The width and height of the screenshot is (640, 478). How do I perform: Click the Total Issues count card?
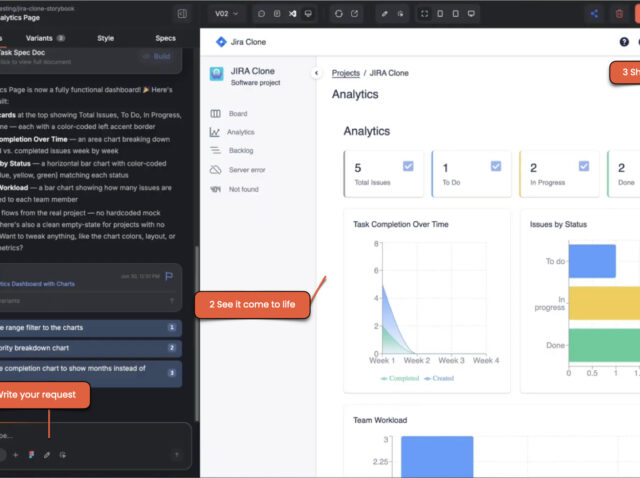[383, 174]
